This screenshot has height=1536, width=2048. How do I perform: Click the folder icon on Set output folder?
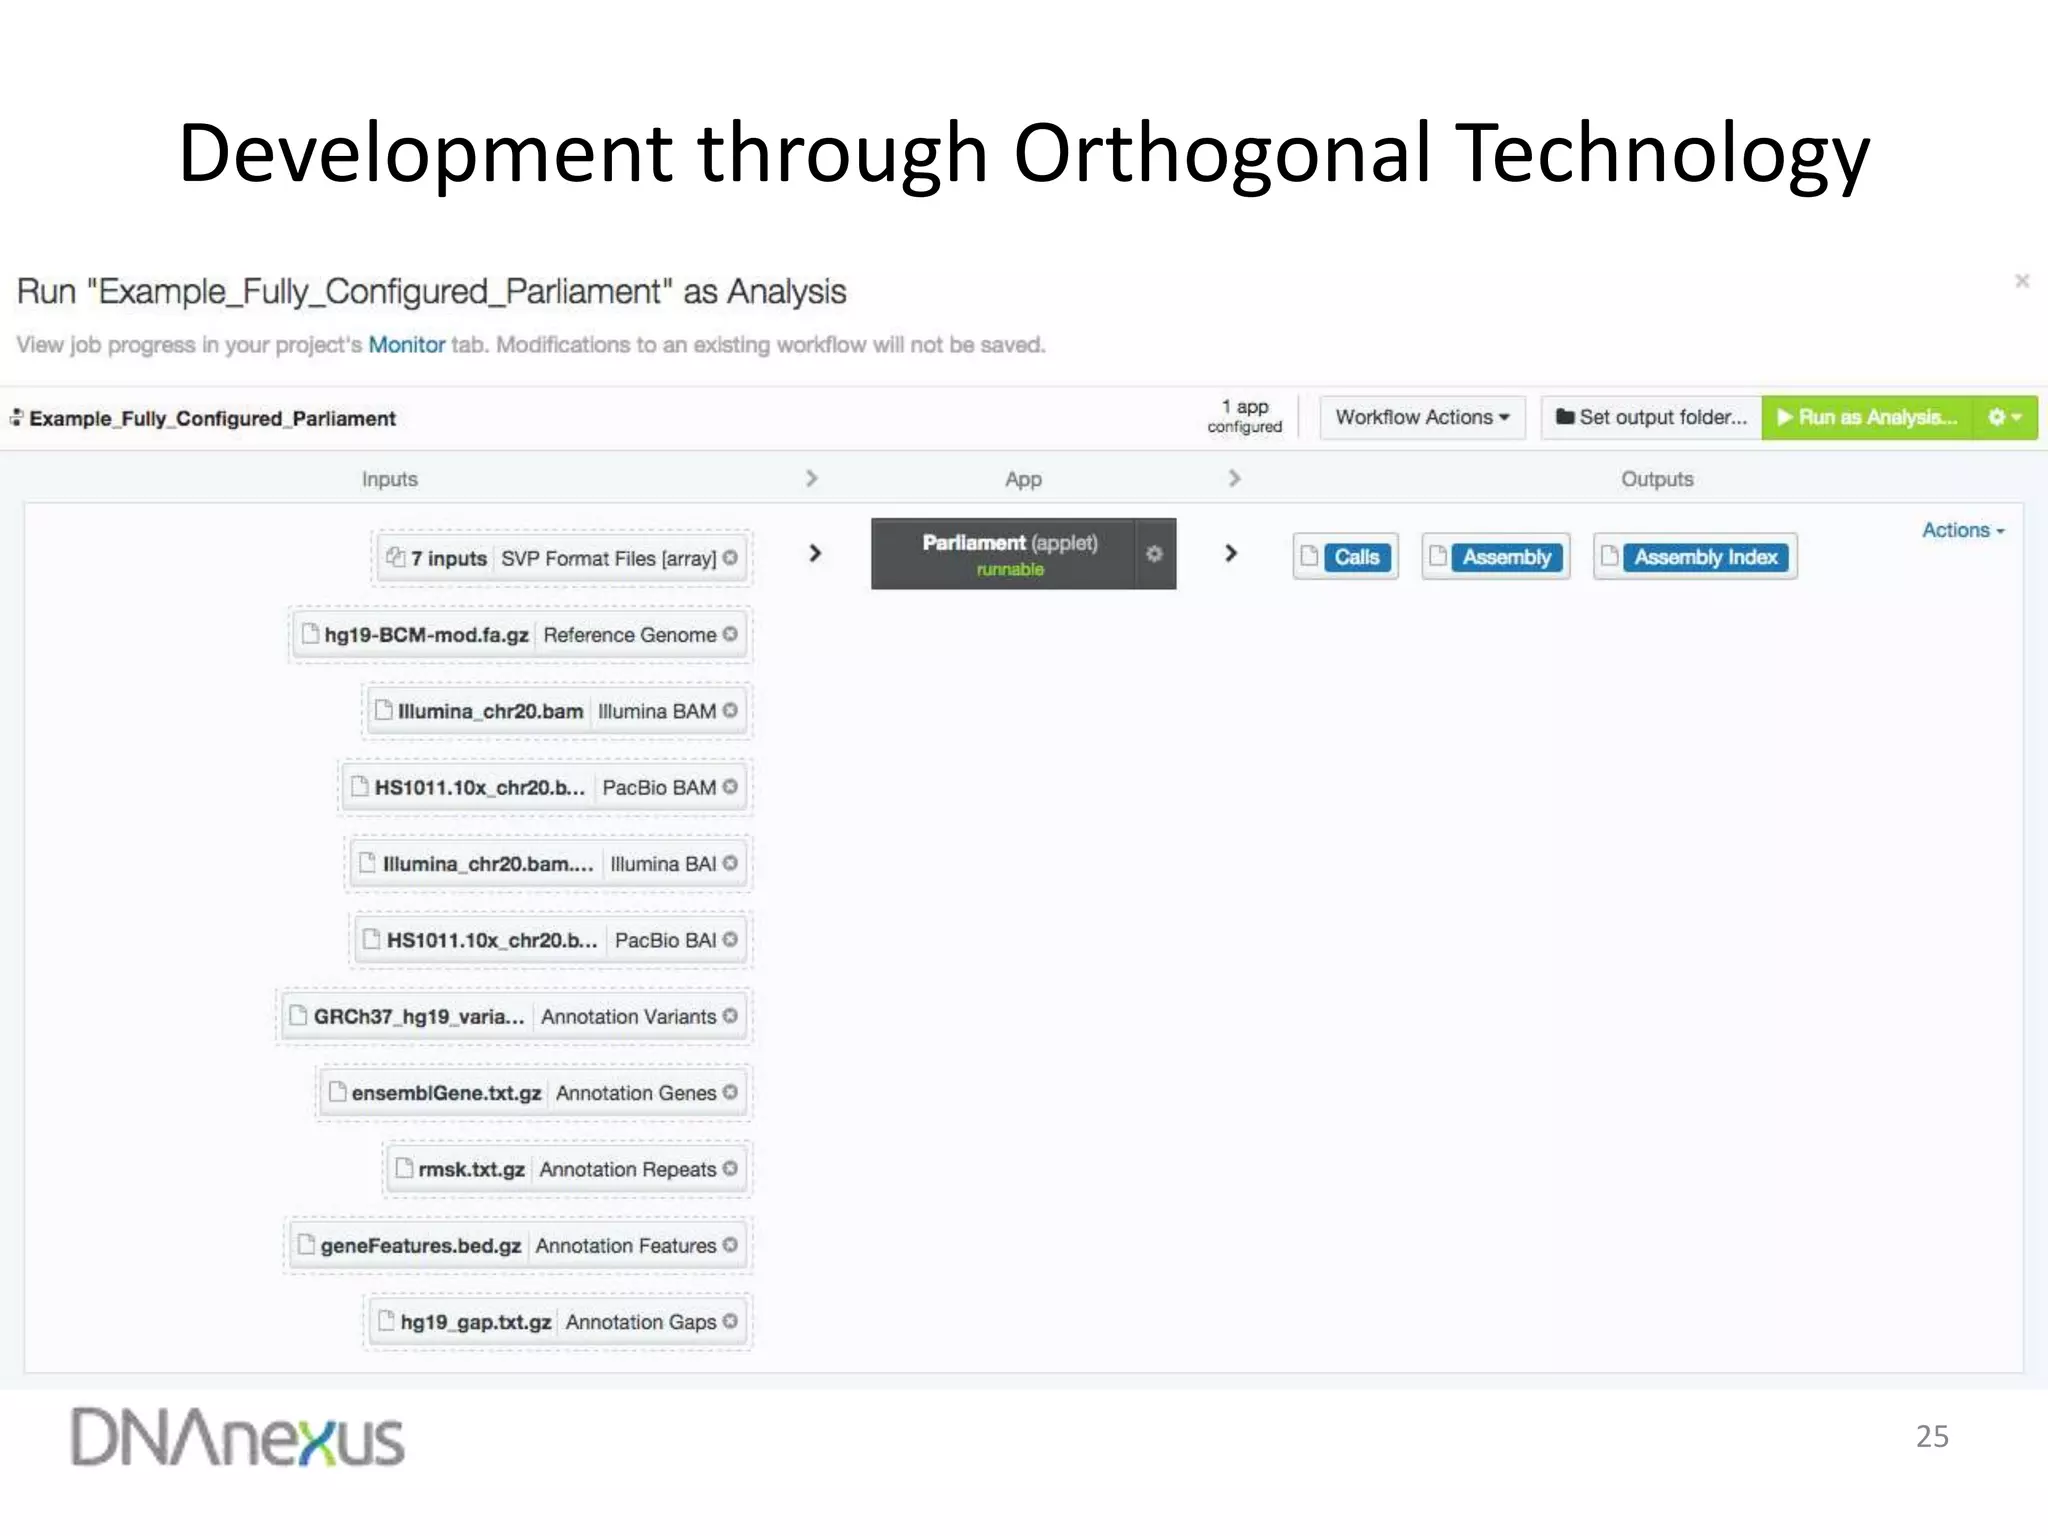coord(1565,417)
